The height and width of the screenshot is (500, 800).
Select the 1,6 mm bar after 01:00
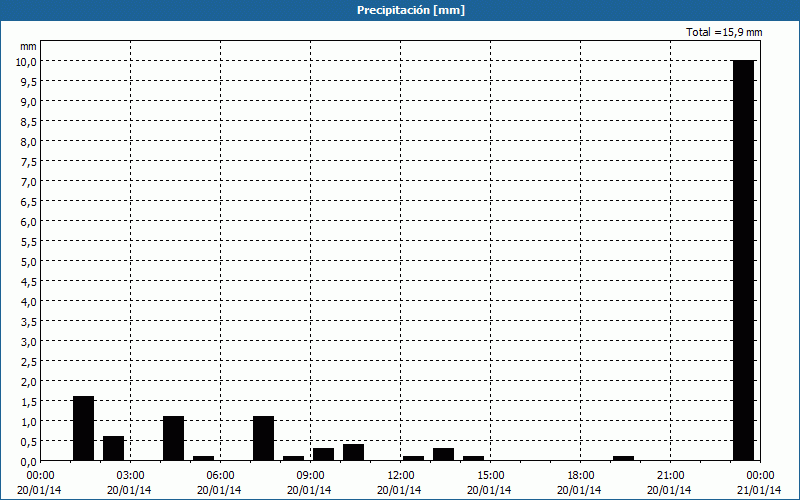[x=83, y=429]
